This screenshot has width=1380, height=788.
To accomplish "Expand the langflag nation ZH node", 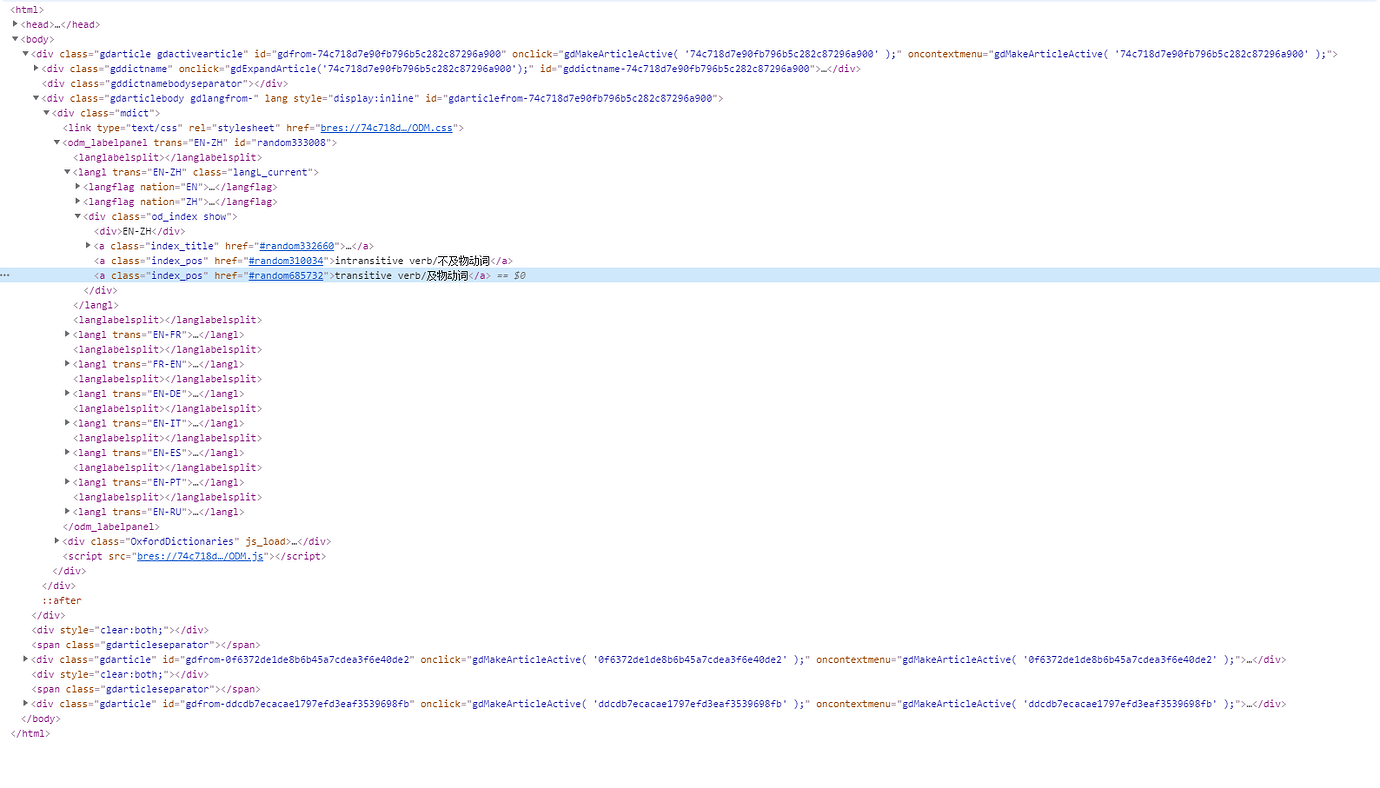I will (78, 202).
